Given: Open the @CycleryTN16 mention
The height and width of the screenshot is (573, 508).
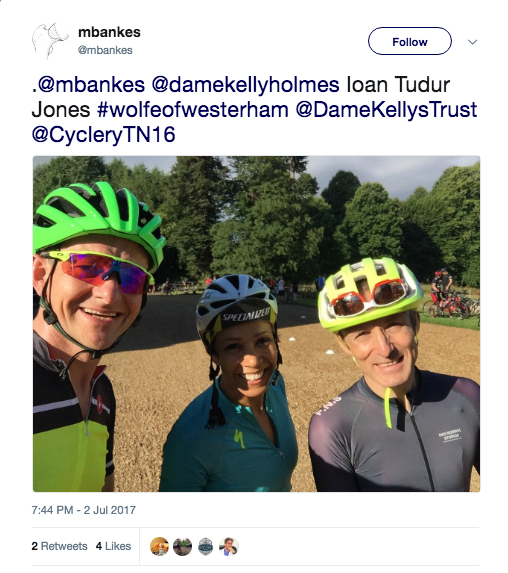Looking at the screenshot, I should 103,134.
